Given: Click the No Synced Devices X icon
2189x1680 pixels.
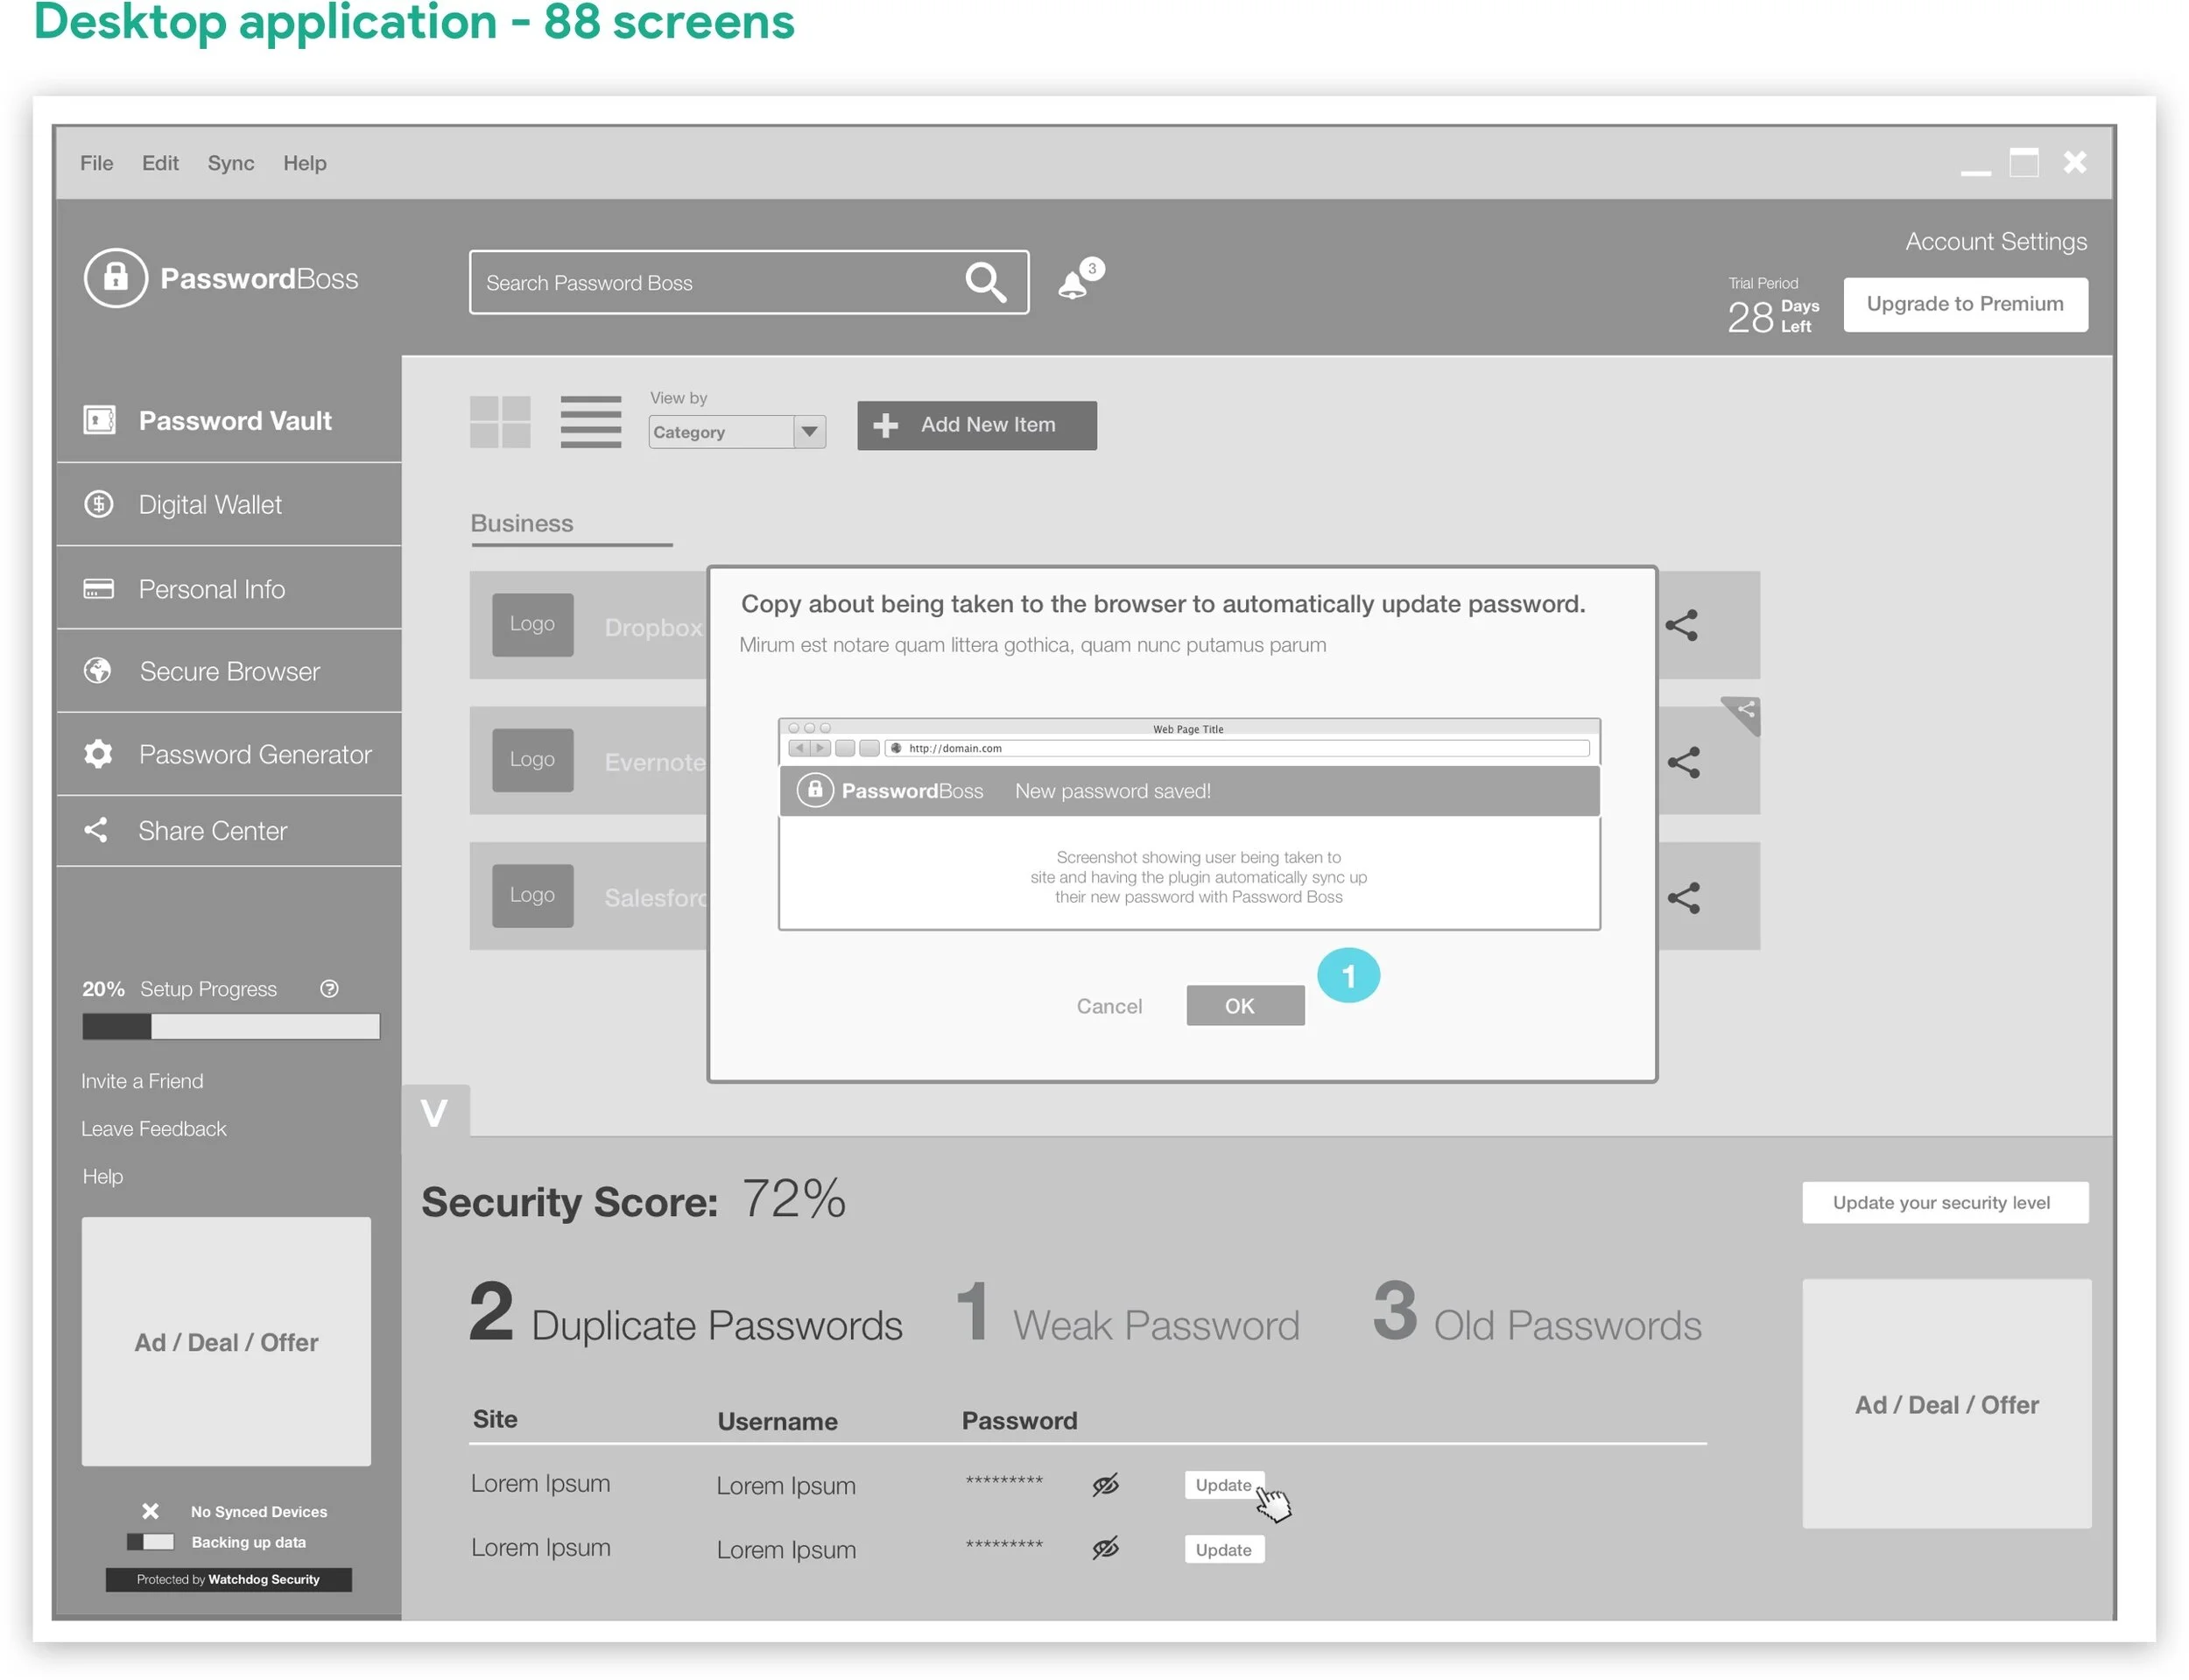Looking at the screenshot, I should pyautogui.click(x=150, y=1511).
